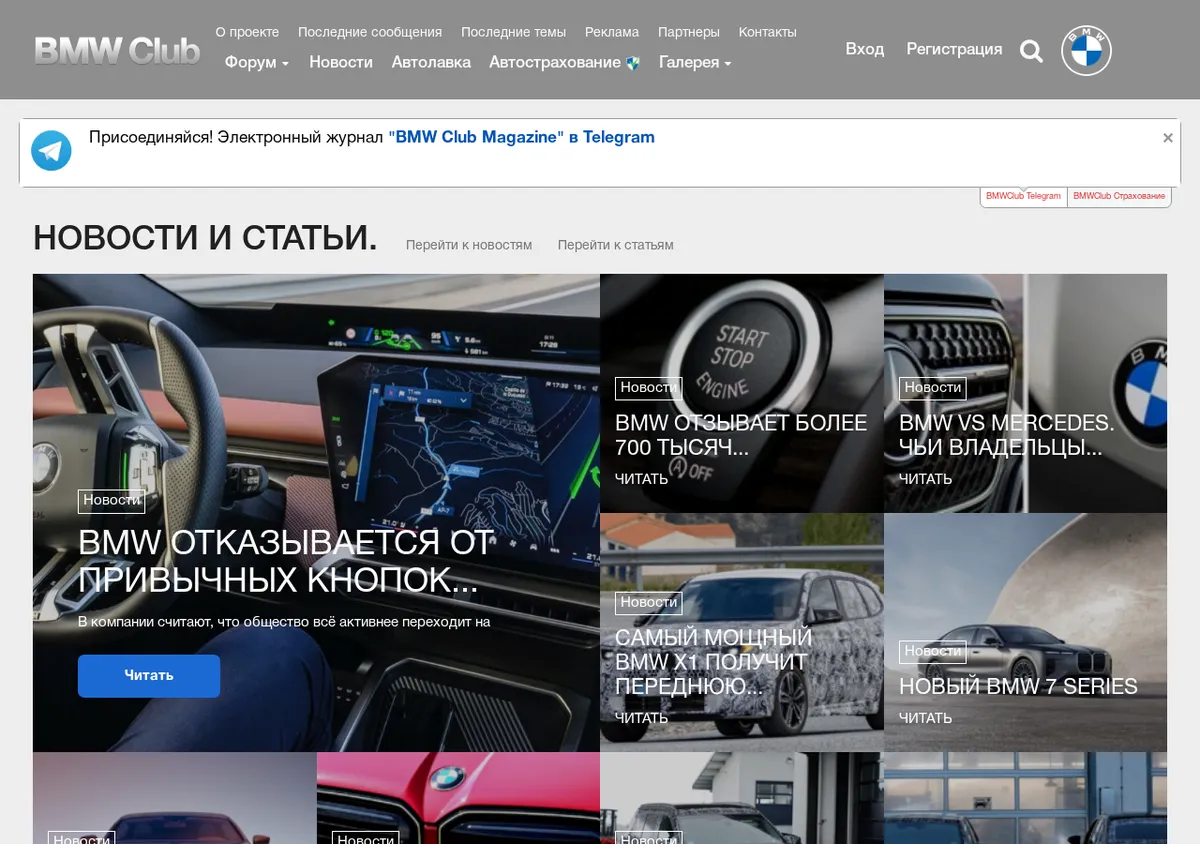This screenshot has height=844, width=1200.
Task: Switch to BMWClub Страхование tab
Action: click(x=1119, y=196)
